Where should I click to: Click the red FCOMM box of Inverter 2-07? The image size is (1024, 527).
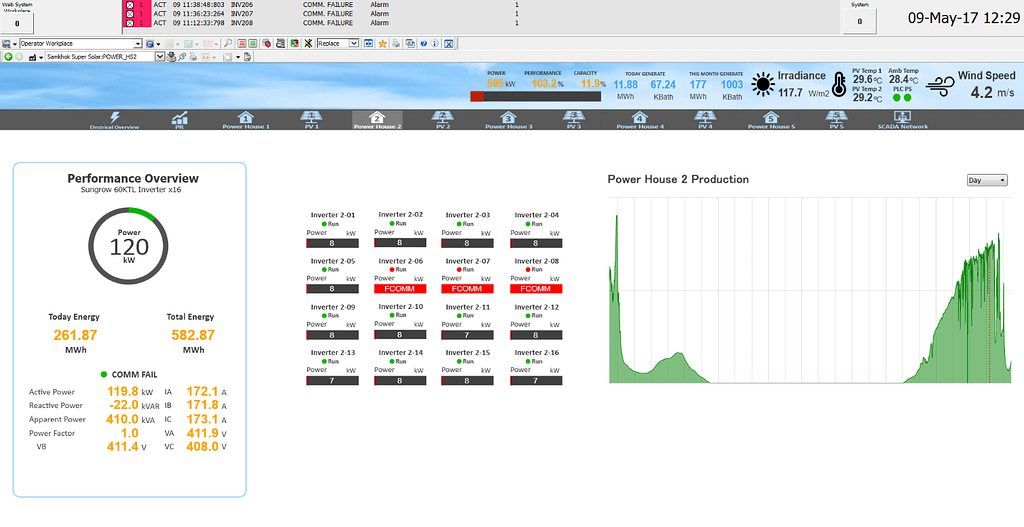pos(468,289)
